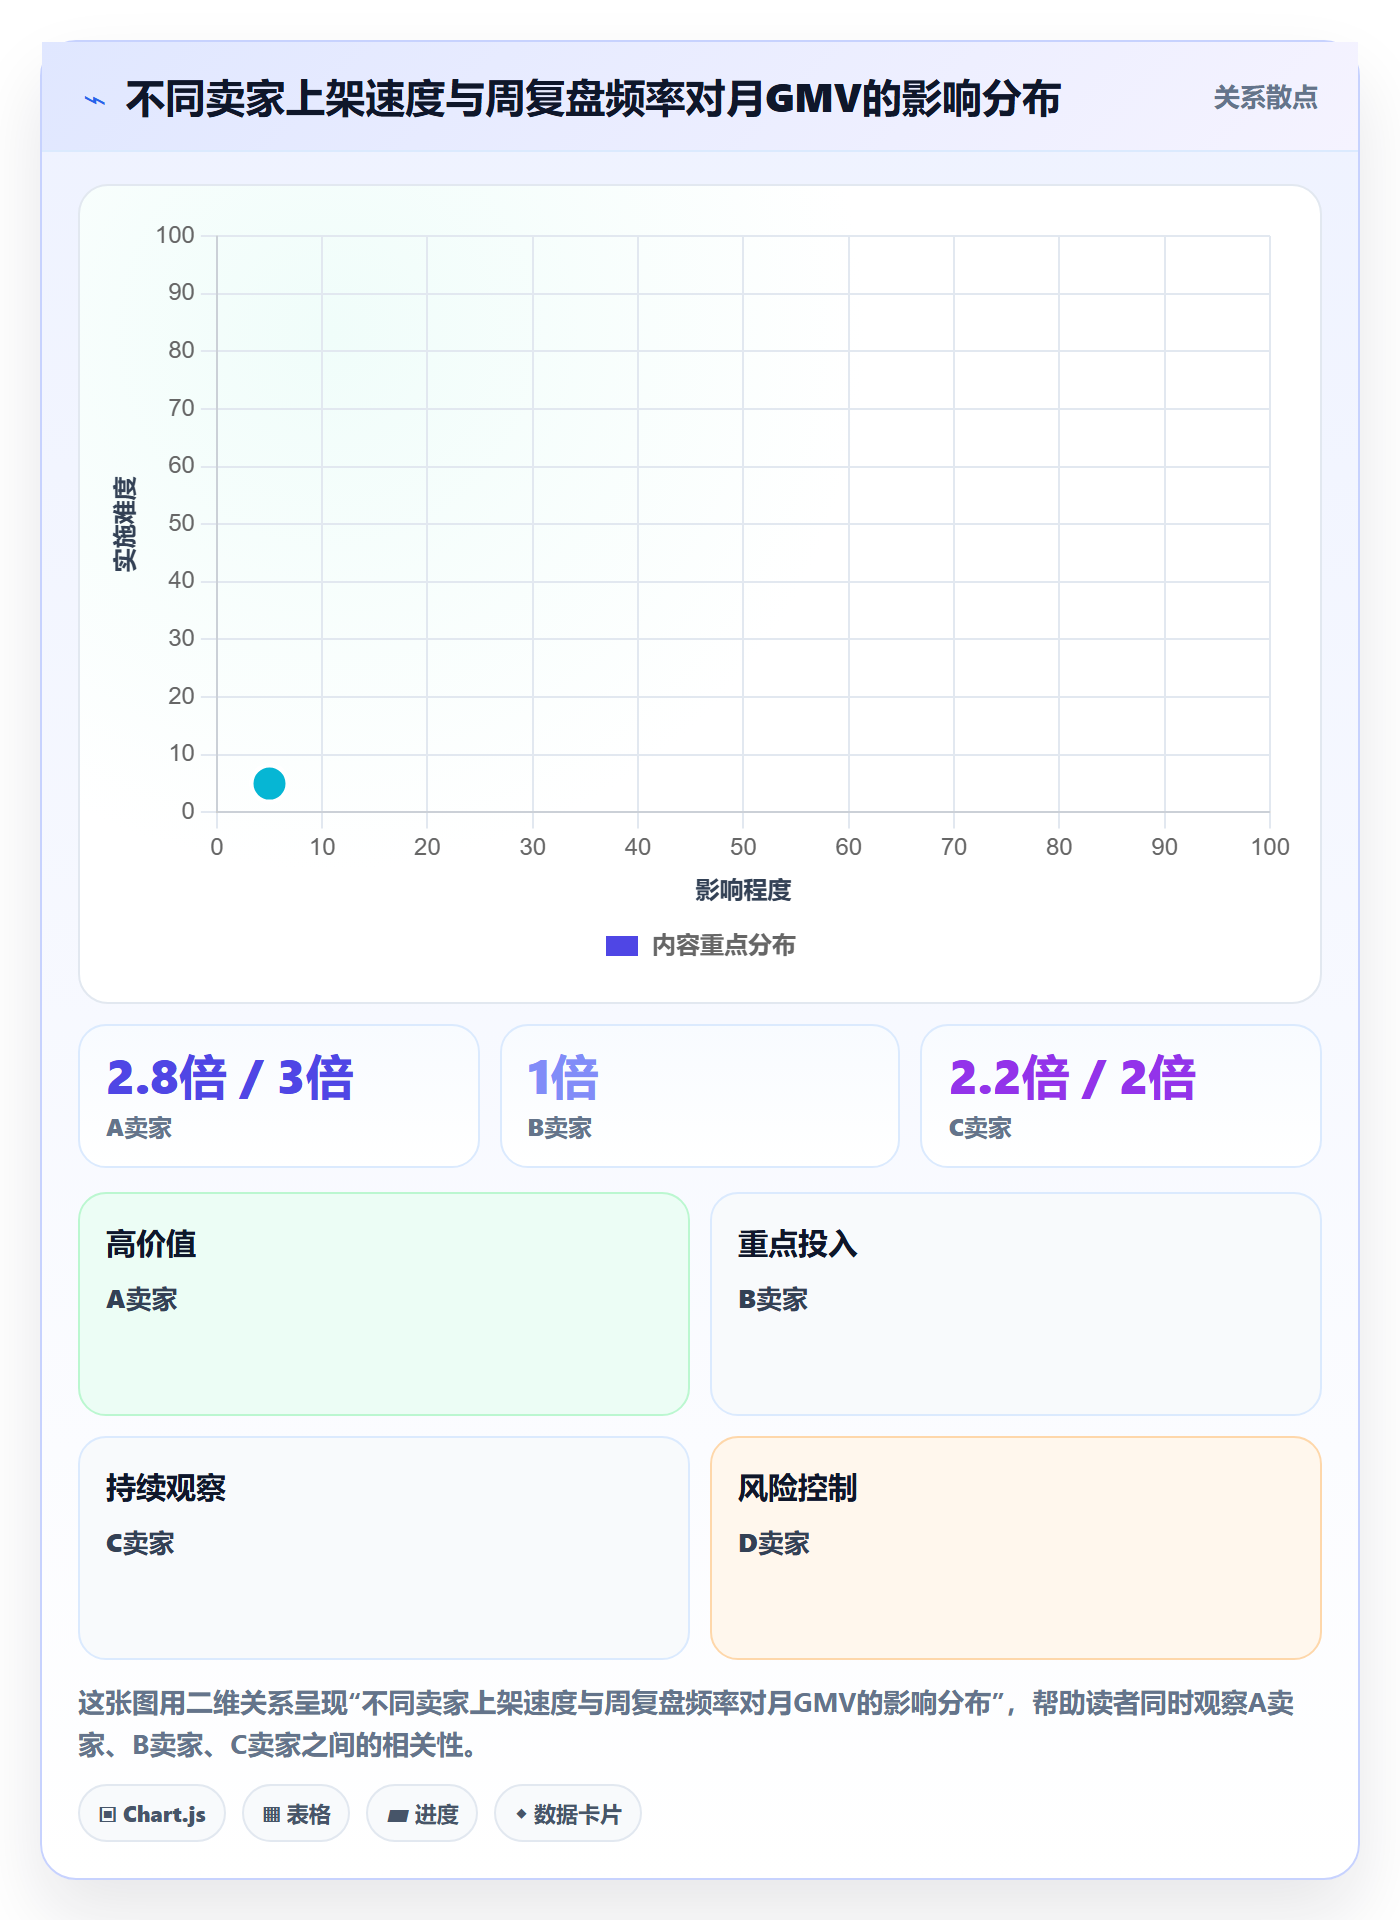This screenshot has width=1400, height=1920.
Task: Click the description paragraph starting with 这张图用二维关系
Action: click(686, 1723)
